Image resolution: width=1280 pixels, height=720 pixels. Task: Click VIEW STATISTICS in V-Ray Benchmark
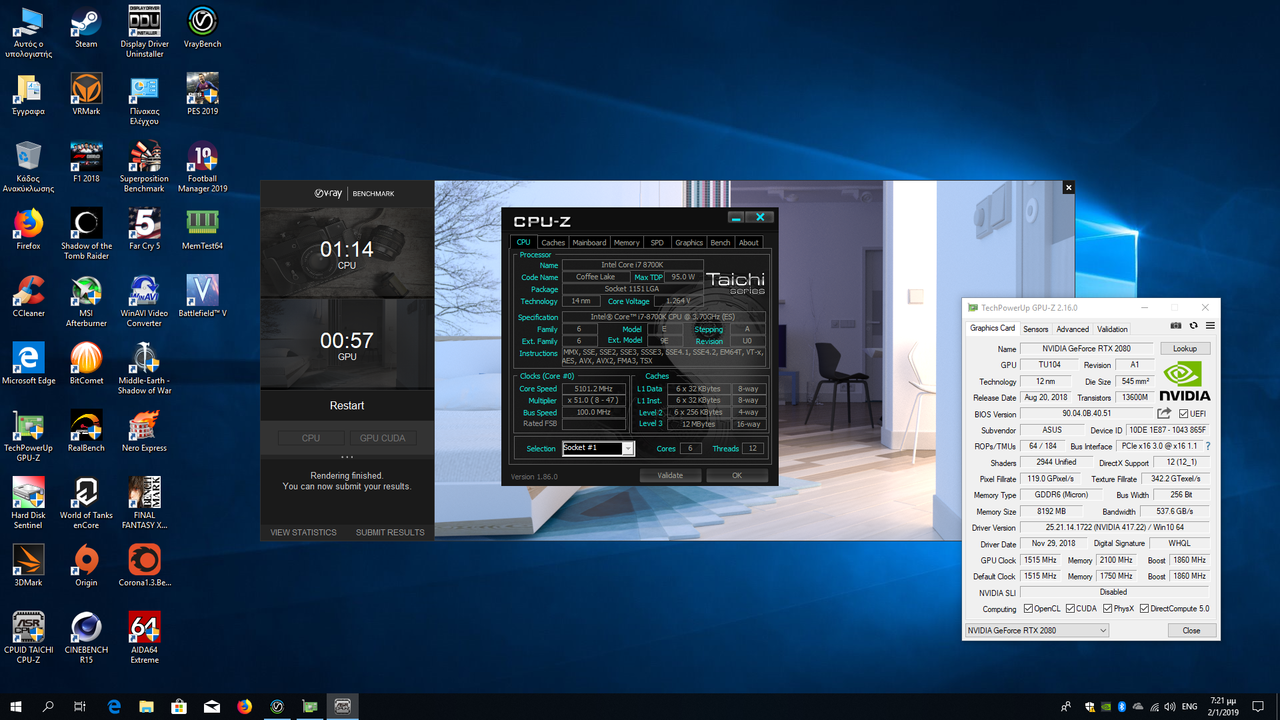304,532
